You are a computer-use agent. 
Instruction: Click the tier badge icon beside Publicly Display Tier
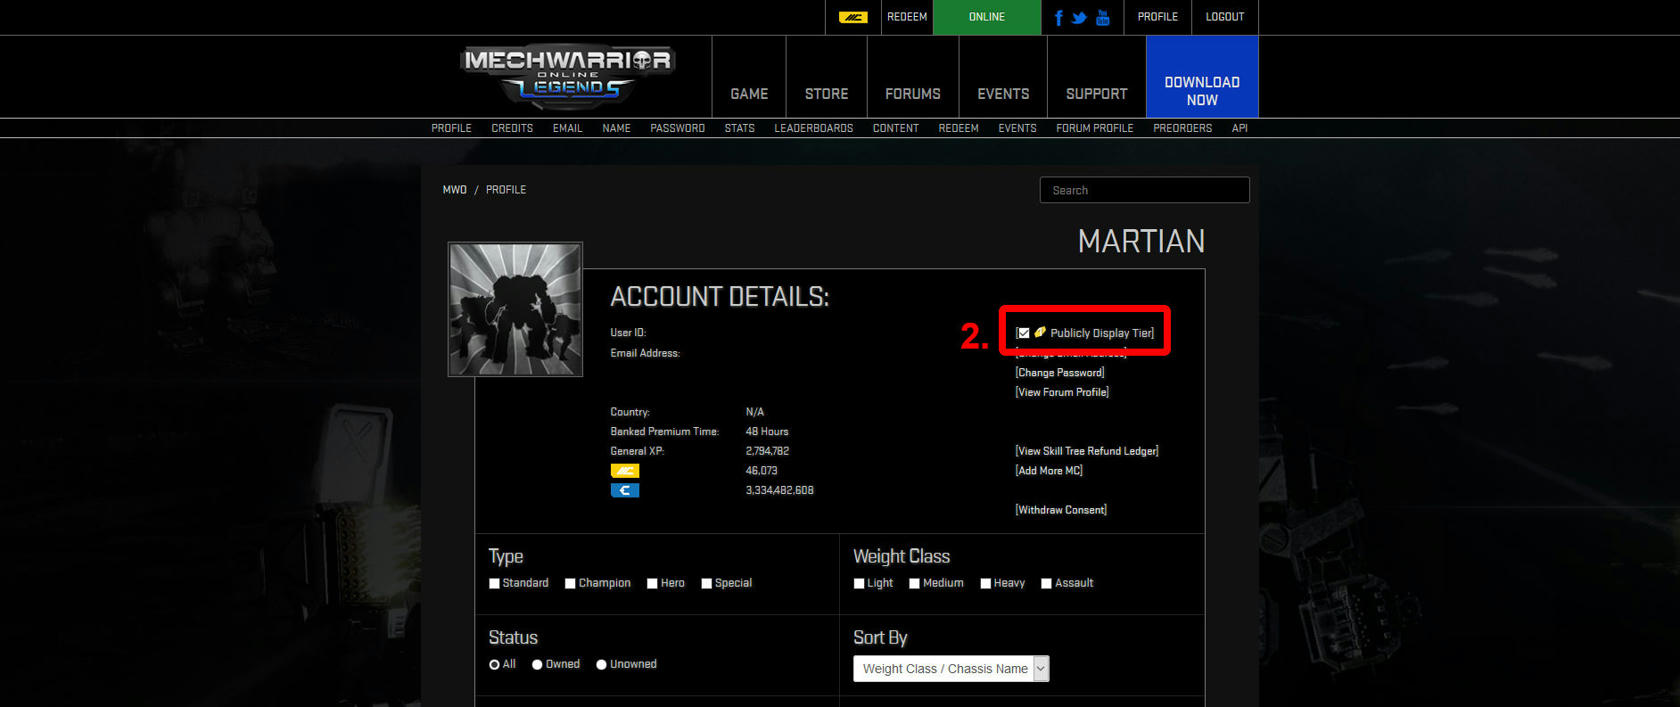pos(1040,332)
